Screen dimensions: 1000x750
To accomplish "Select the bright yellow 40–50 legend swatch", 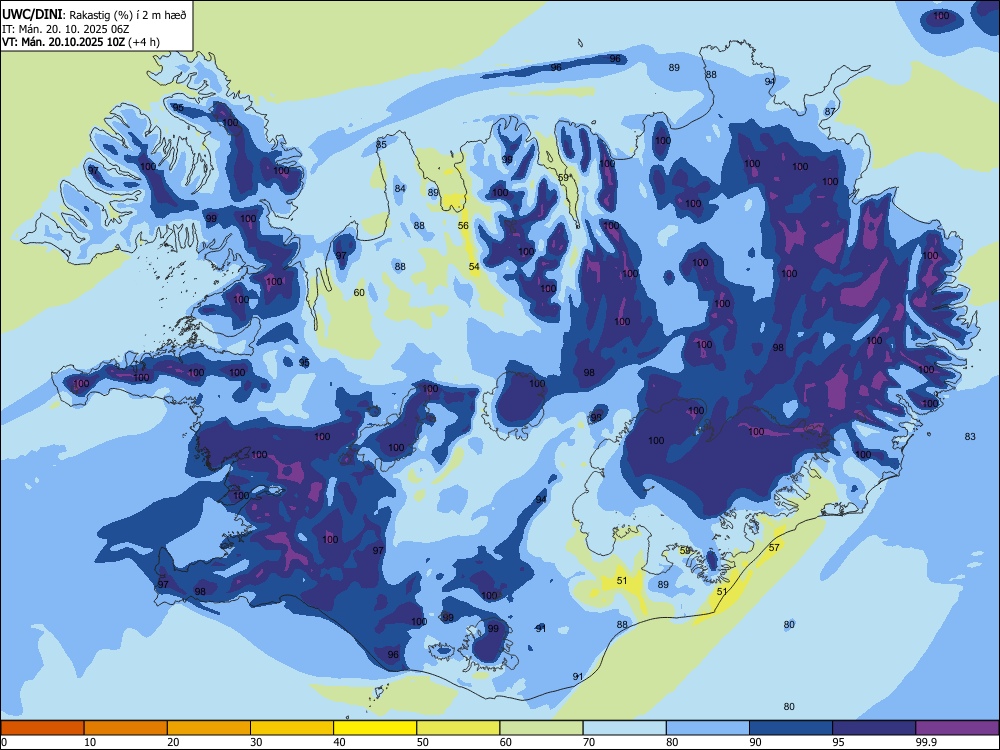I will click(x=375, y=728).
